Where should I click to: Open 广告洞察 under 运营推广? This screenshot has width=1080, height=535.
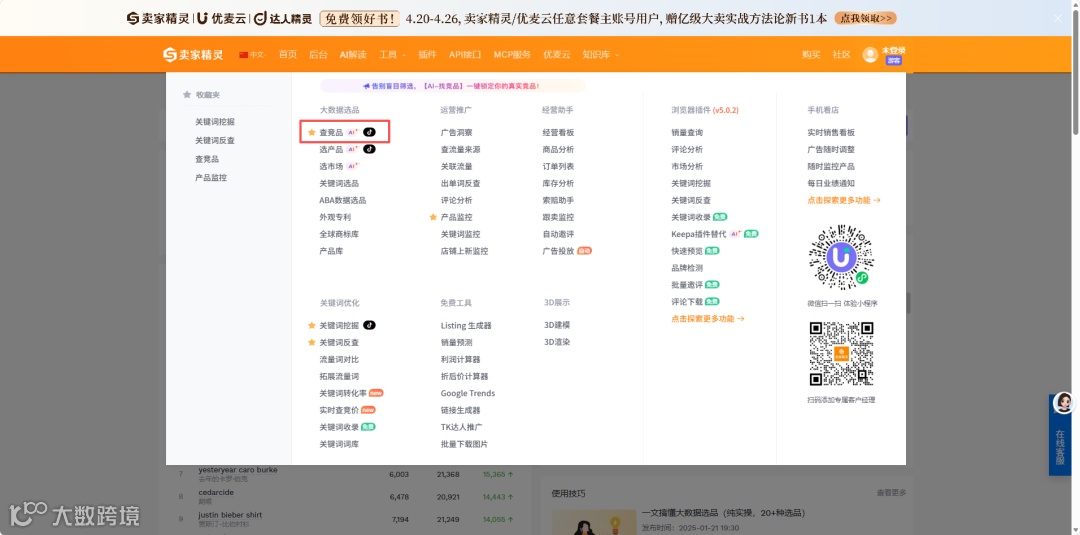pyautogui.click(x=457, y=132)
